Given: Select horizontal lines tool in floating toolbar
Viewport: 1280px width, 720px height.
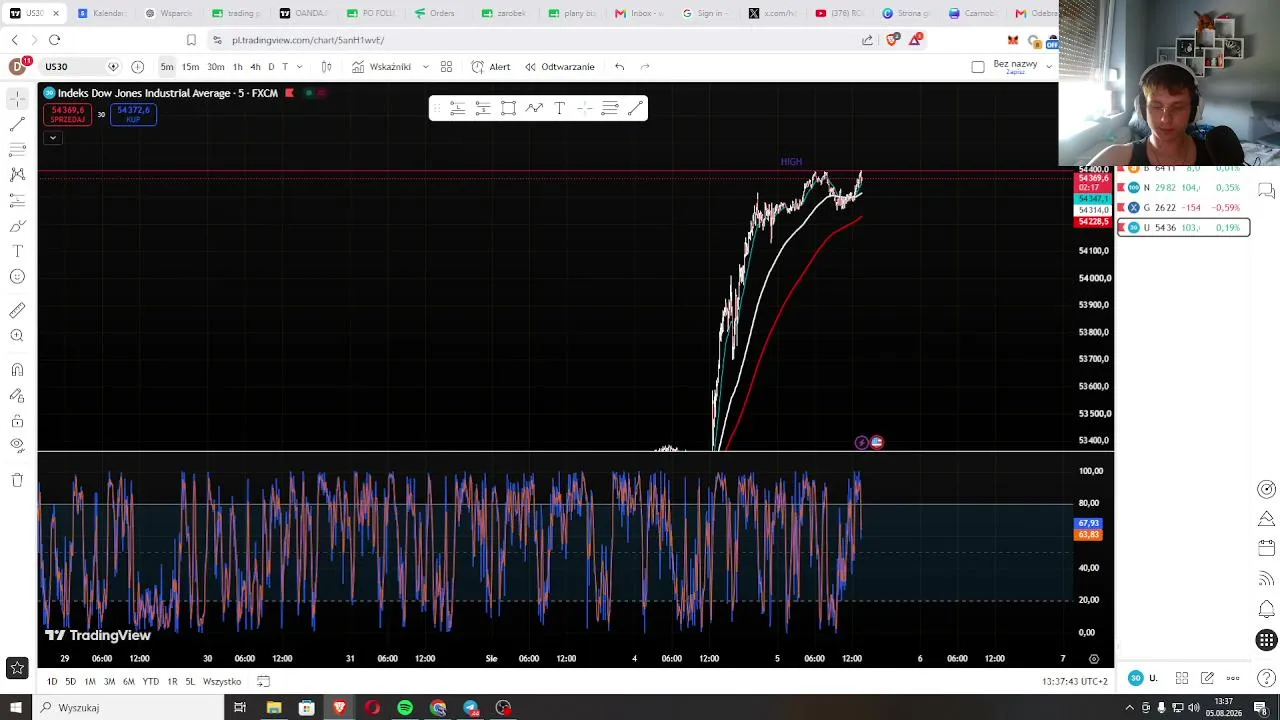Looking at the screenshot, I should point(610,108).
